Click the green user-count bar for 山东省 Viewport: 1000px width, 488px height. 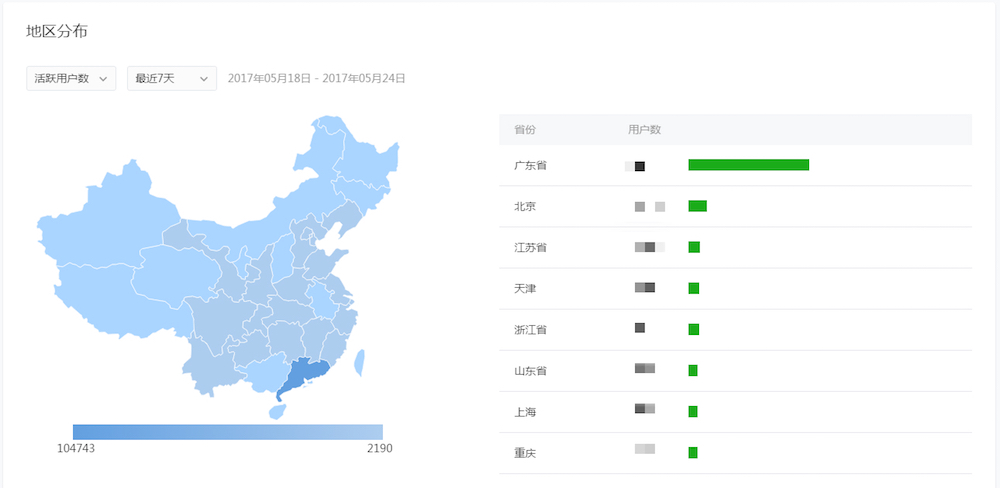point(693,371)
